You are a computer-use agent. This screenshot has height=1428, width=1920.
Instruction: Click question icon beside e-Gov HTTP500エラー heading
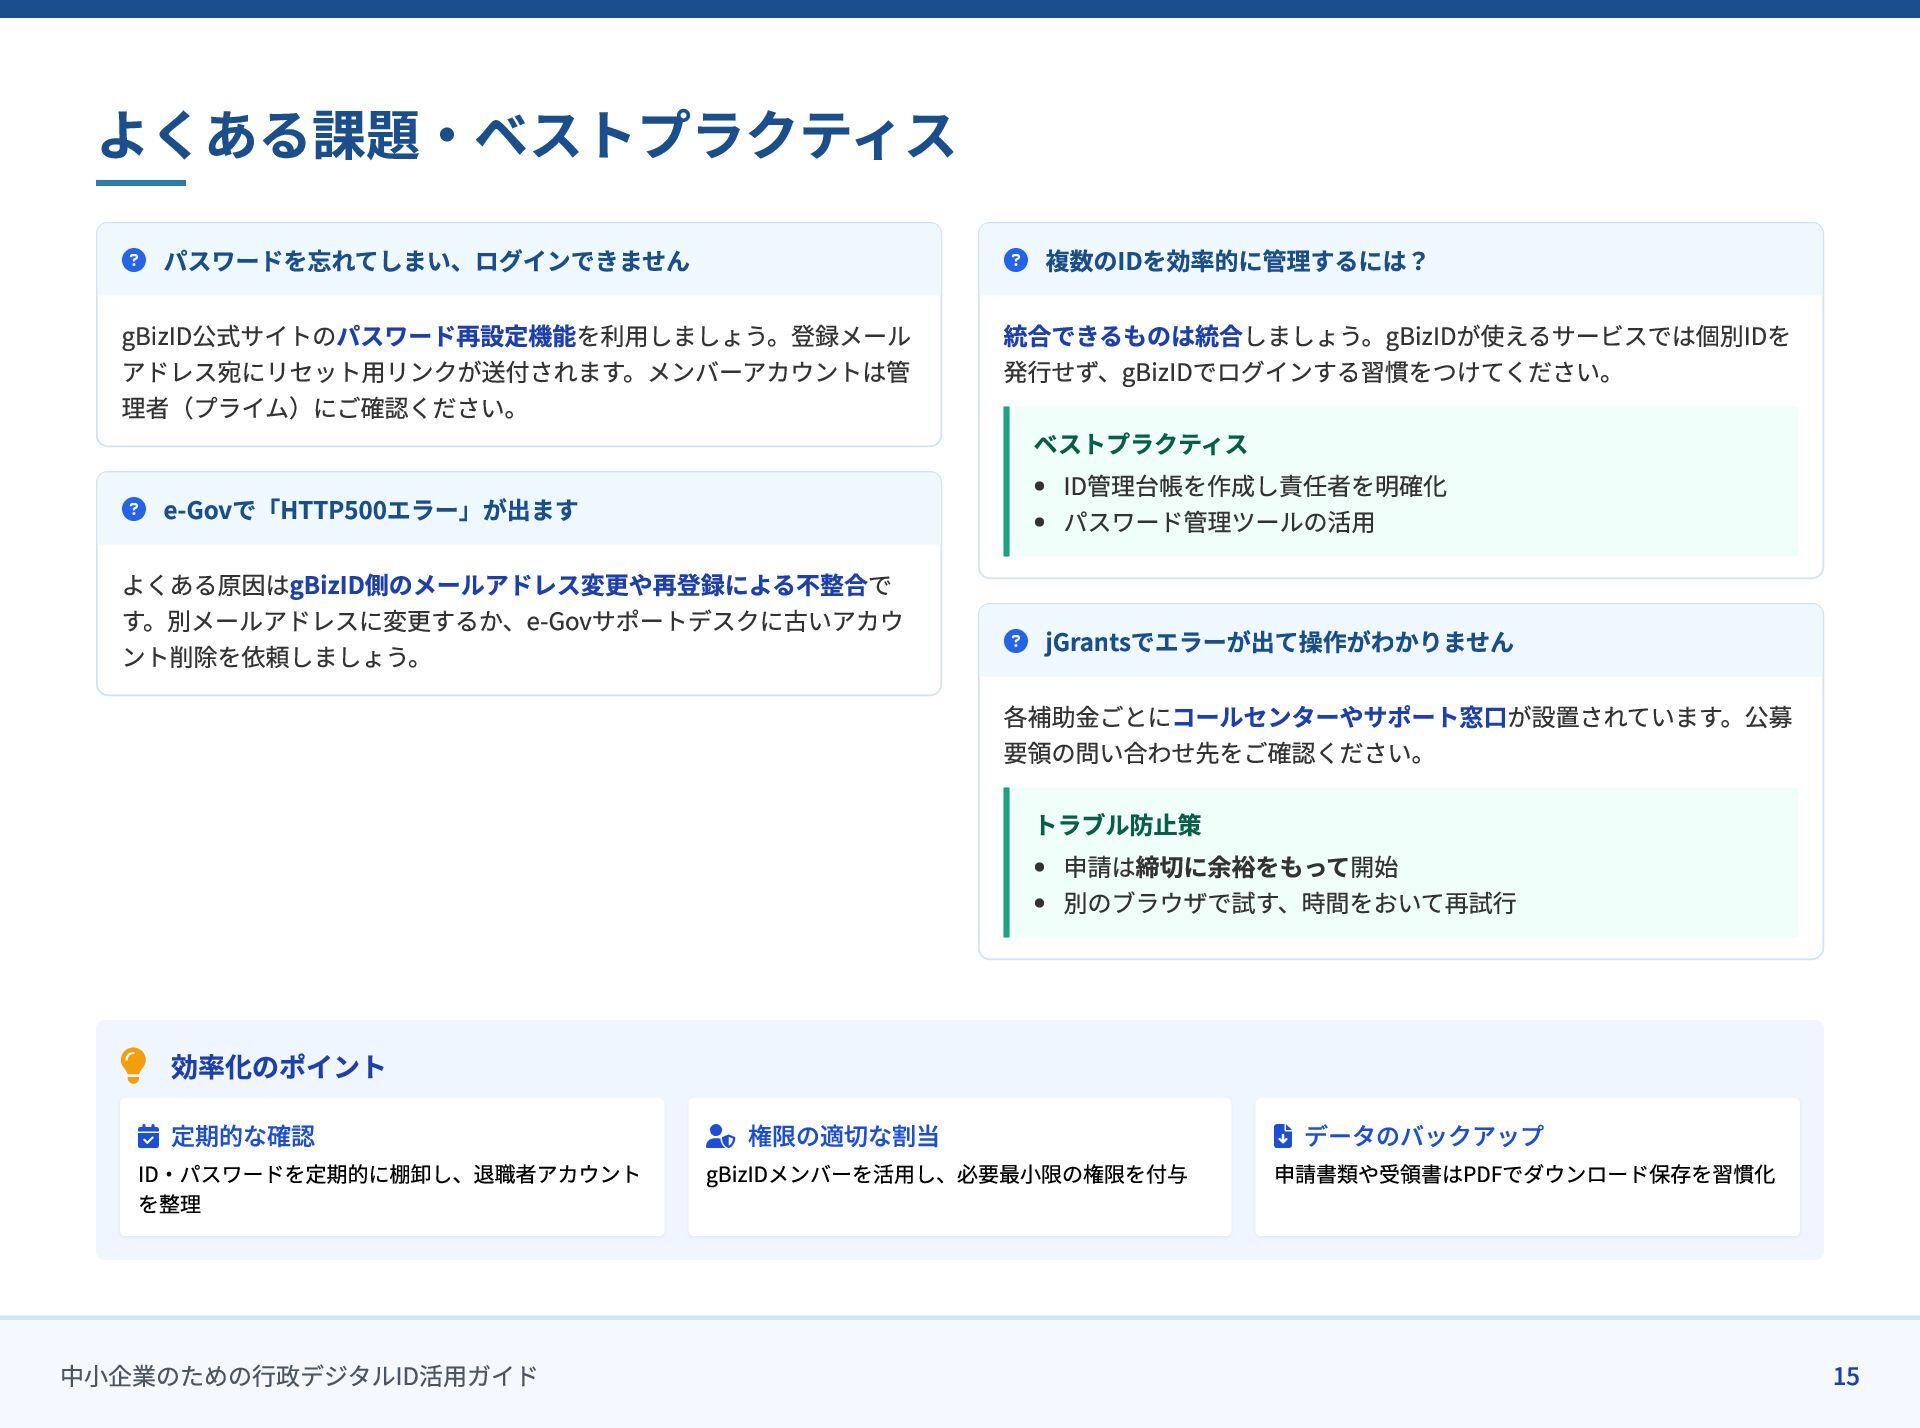(134, 509)
